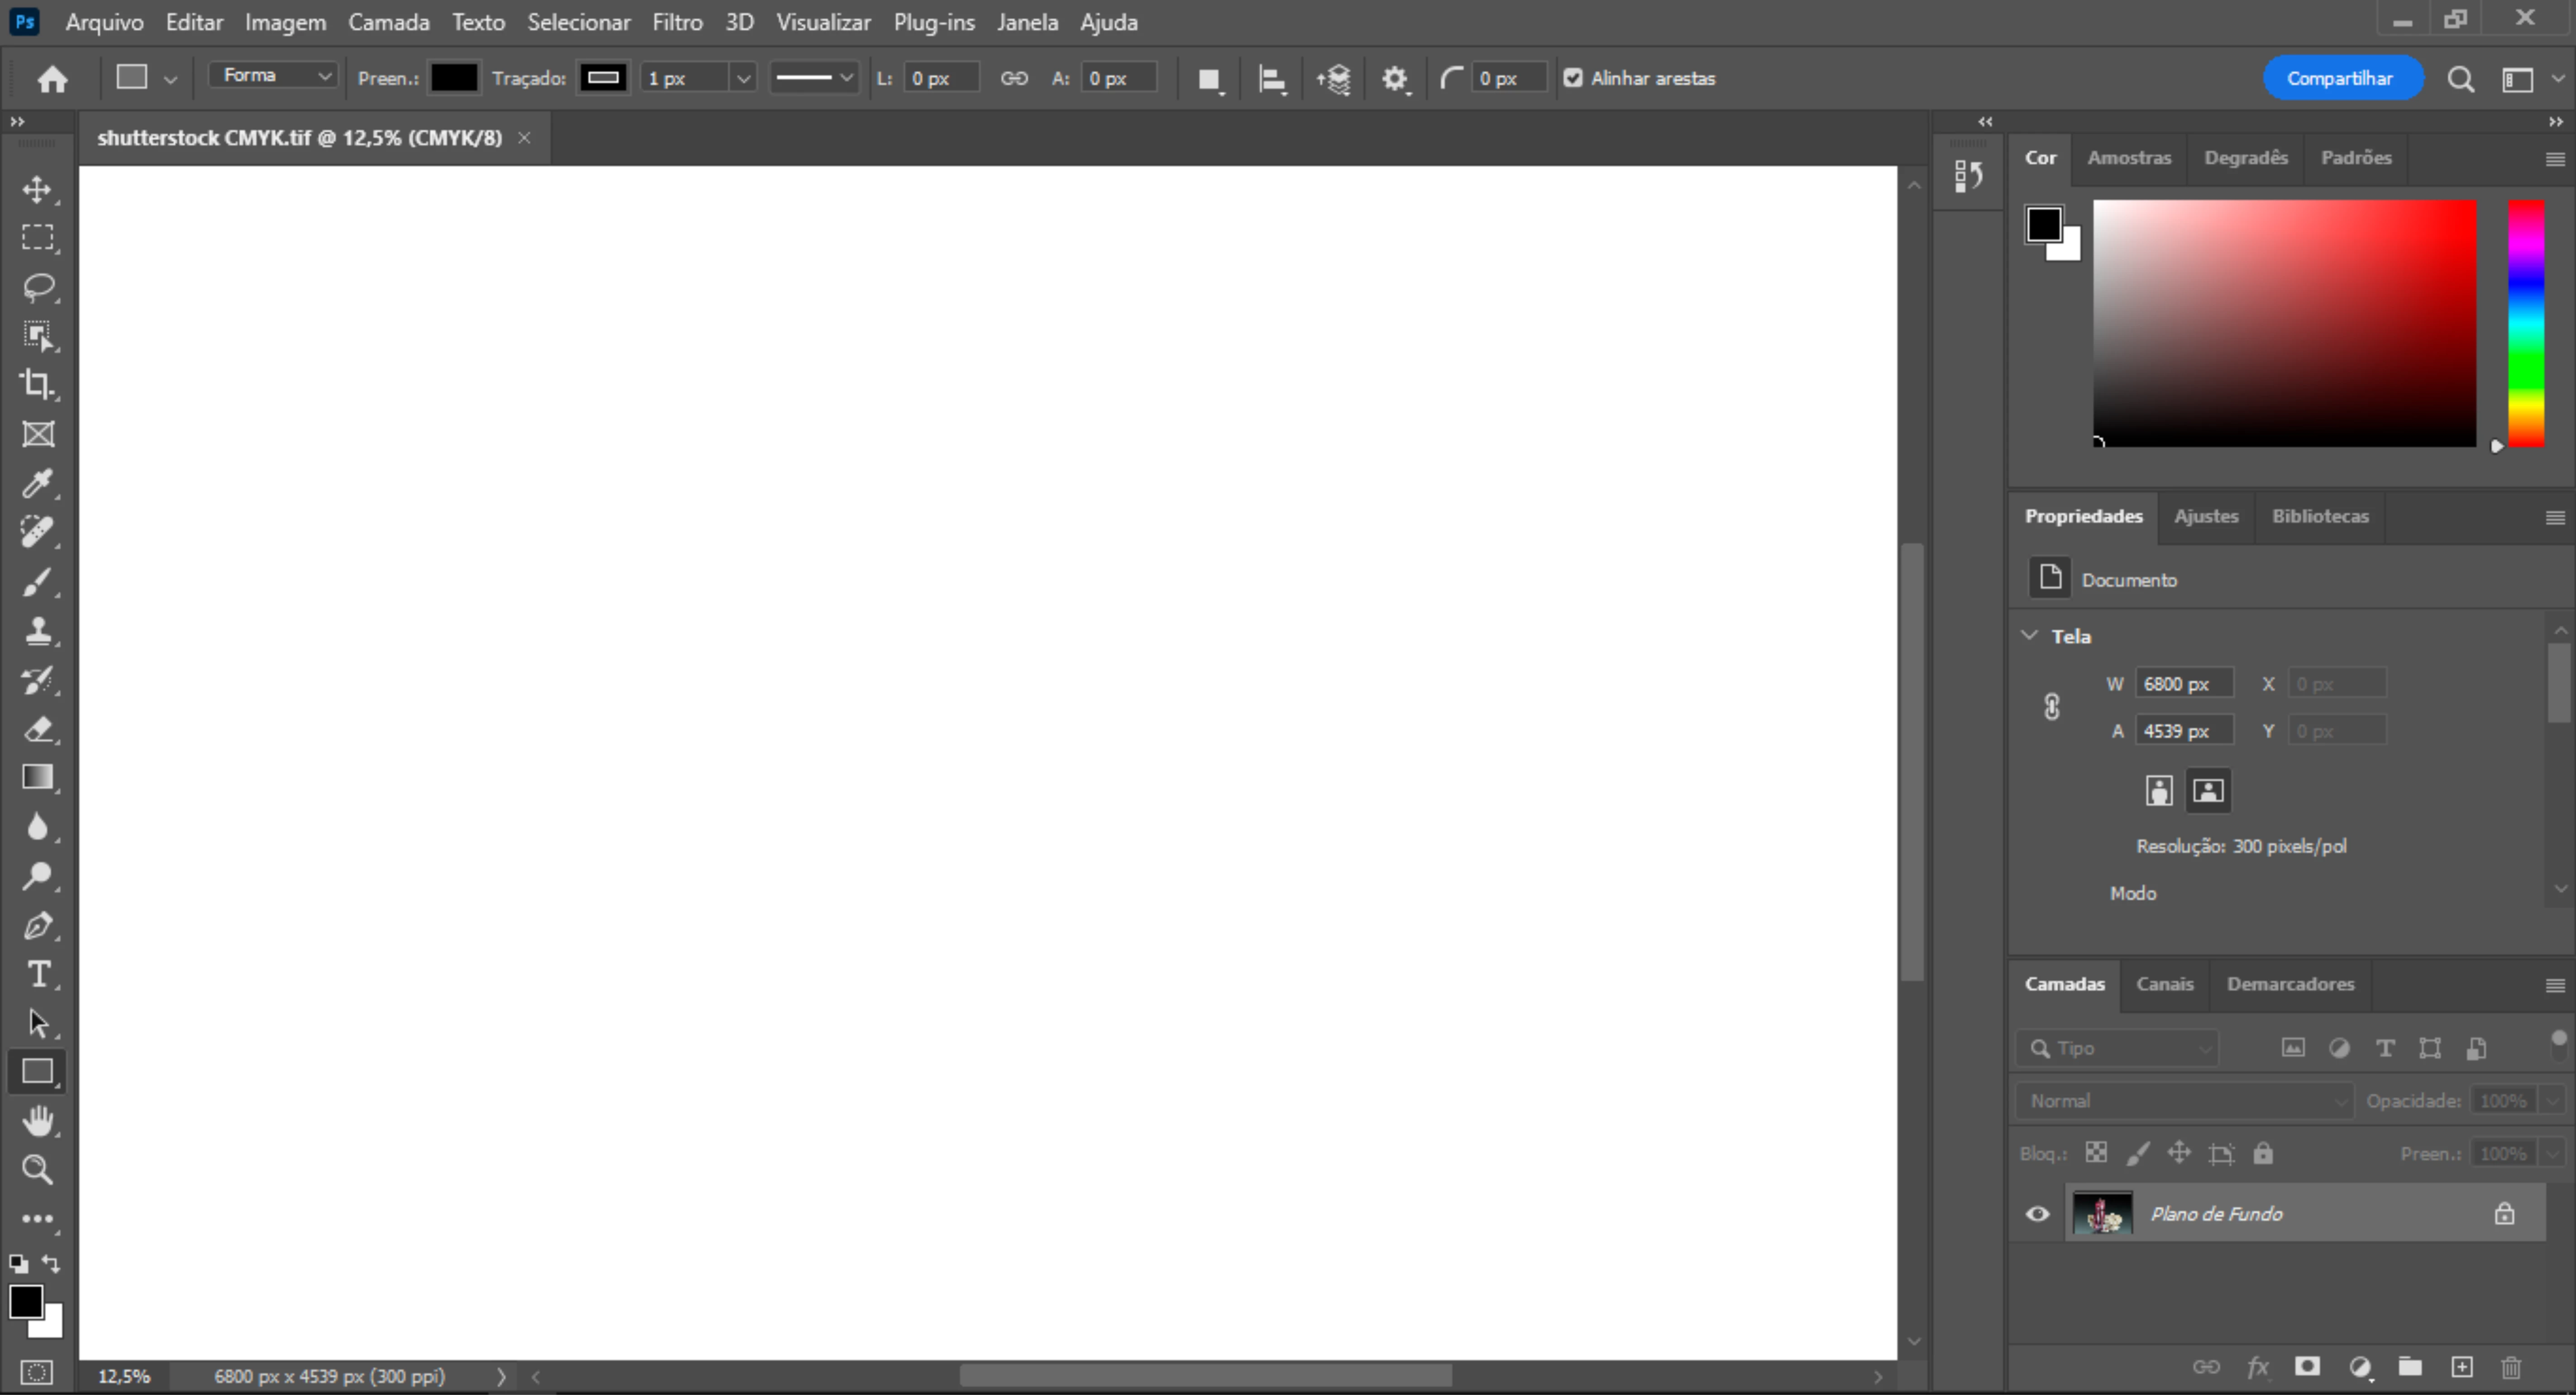The image size is (2576, 1395).
Task: Select the Move tool
Action: tap(37, 189)
